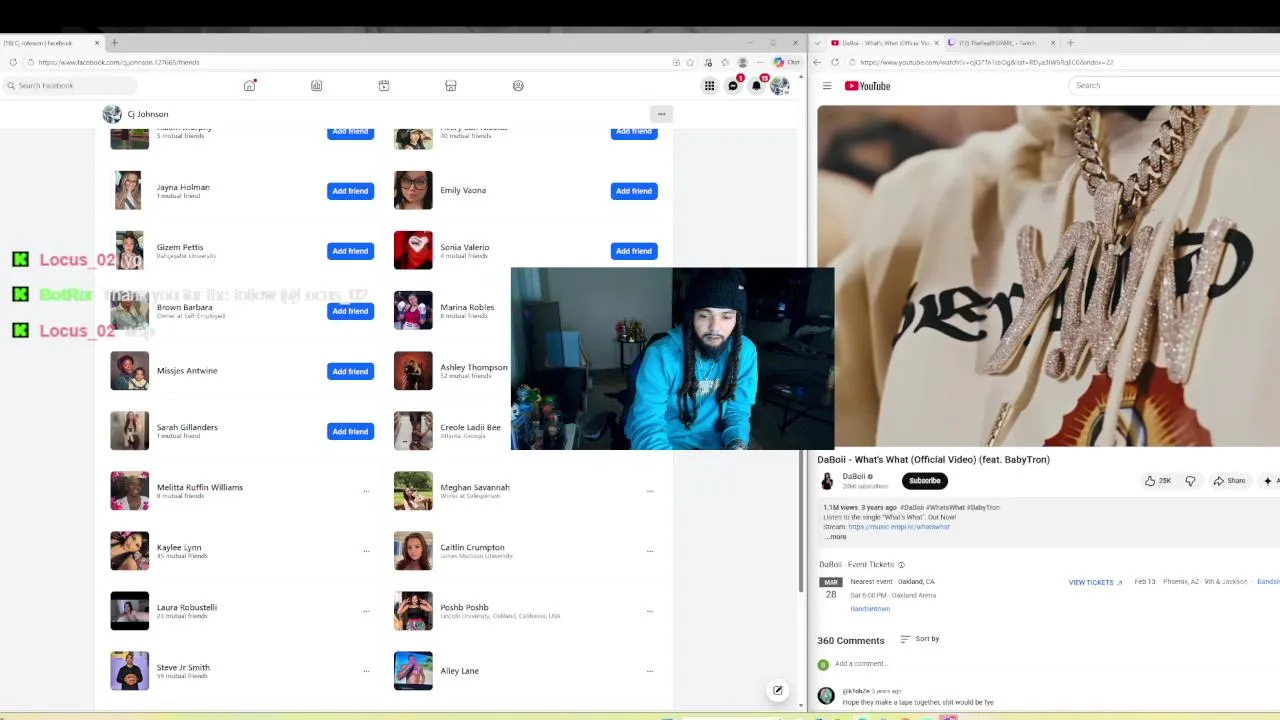Viewport: 1280px width, 720px height.
Task: Open Facebook Marketplace icon
Action: pos(450,86)
